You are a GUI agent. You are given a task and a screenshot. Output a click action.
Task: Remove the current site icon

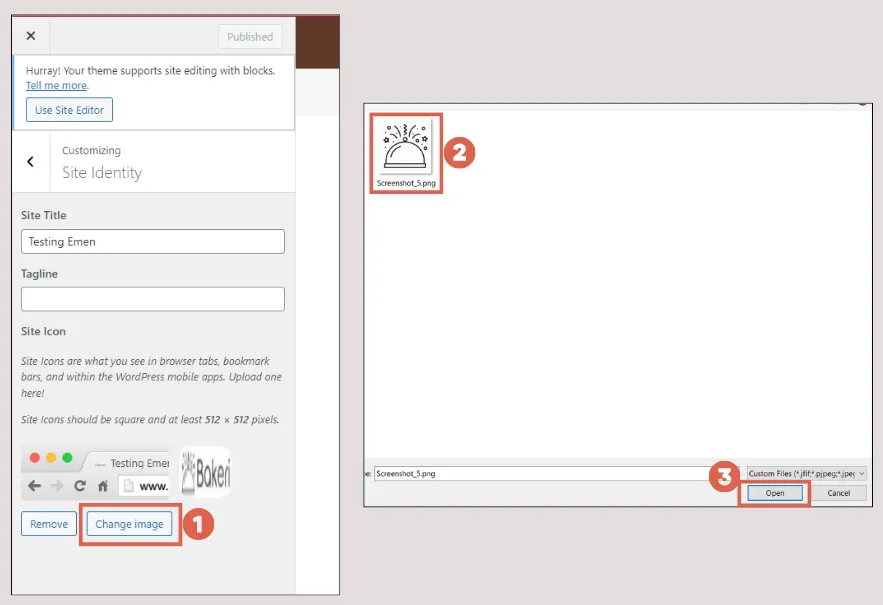(48, 523)
